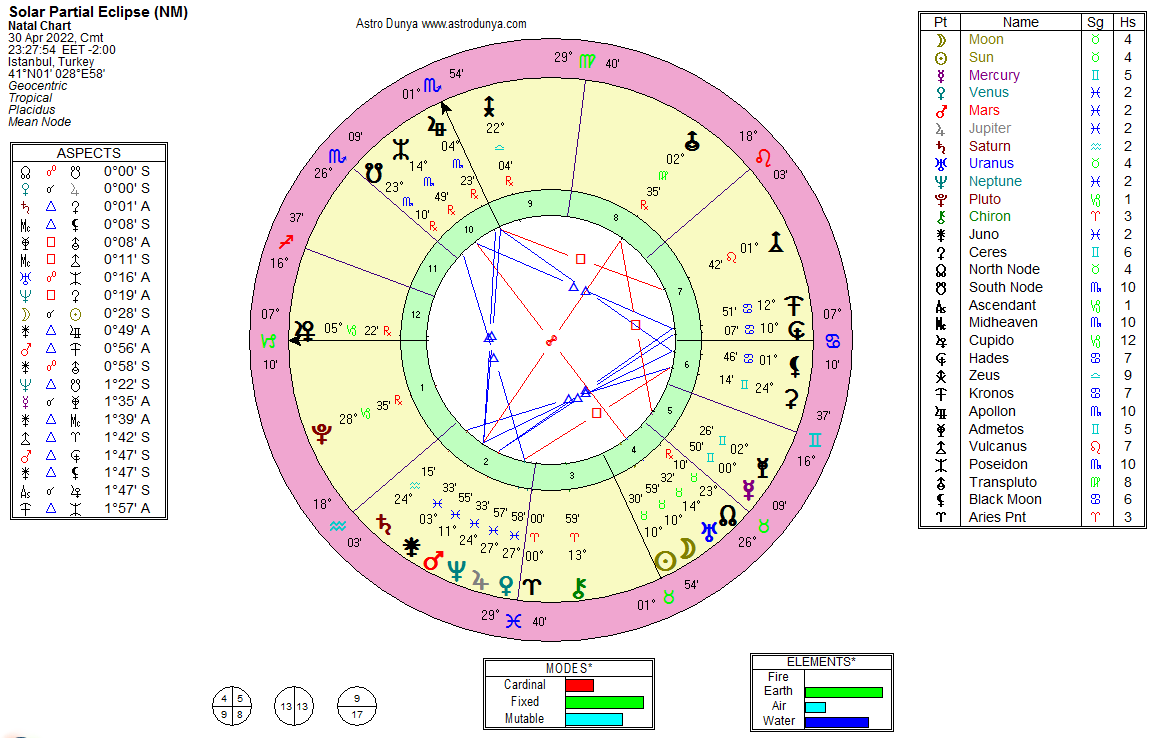The image size is (1167, 738).
Task: Click the Transpluto glyph in the wheel
Action: [692, 141]
